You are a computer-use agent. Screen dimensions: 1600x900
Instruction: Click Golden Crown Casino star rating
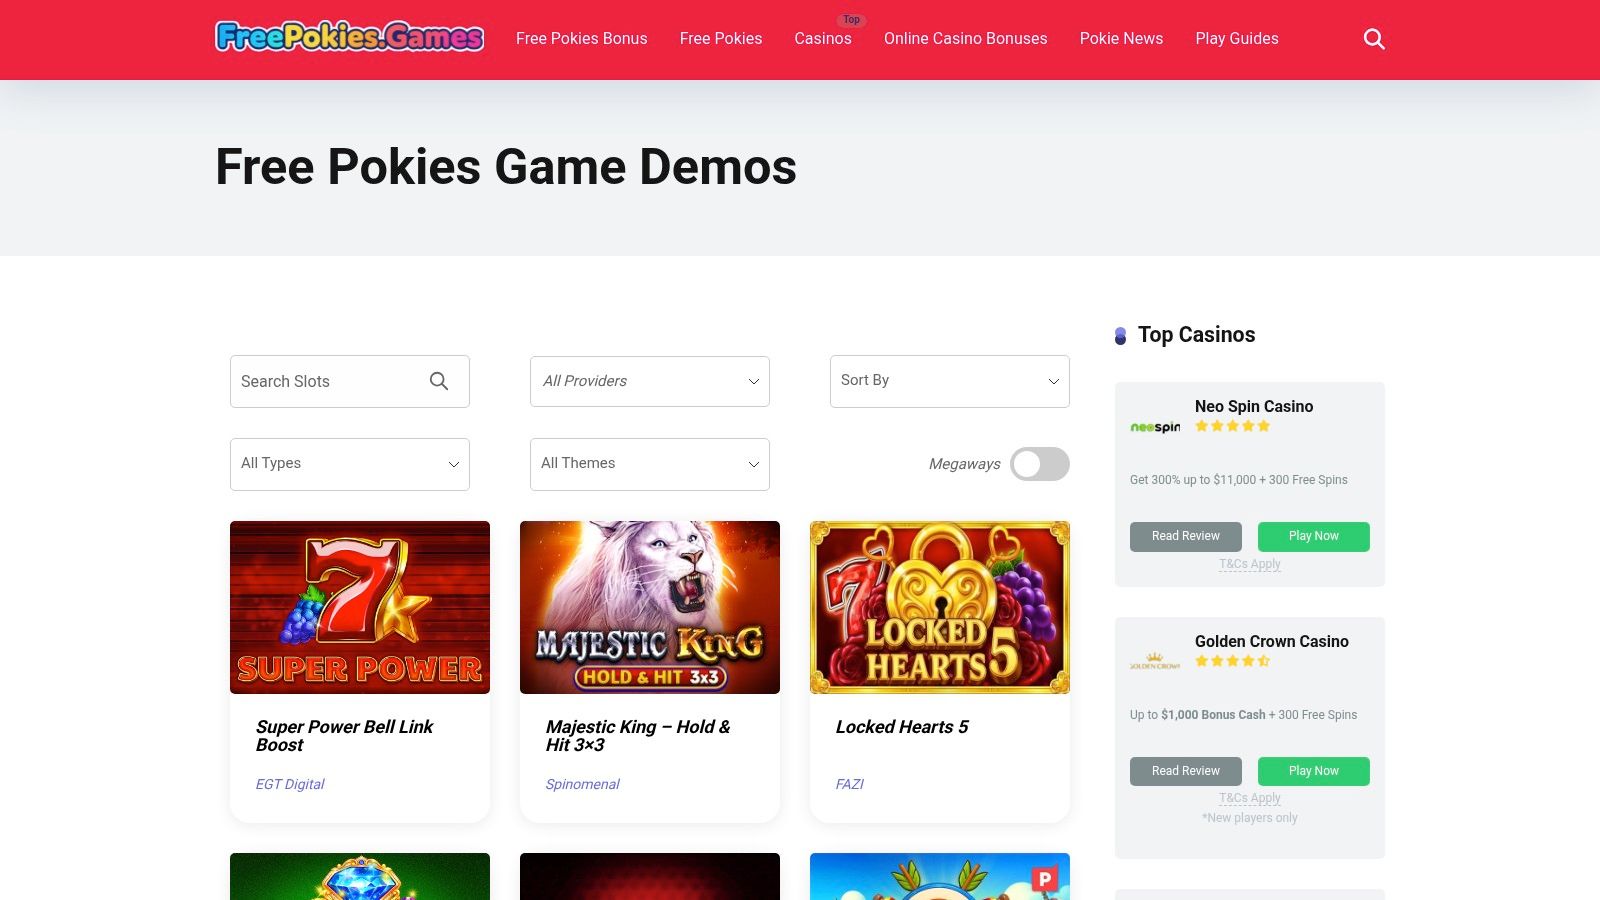(x=1232, y=661)
